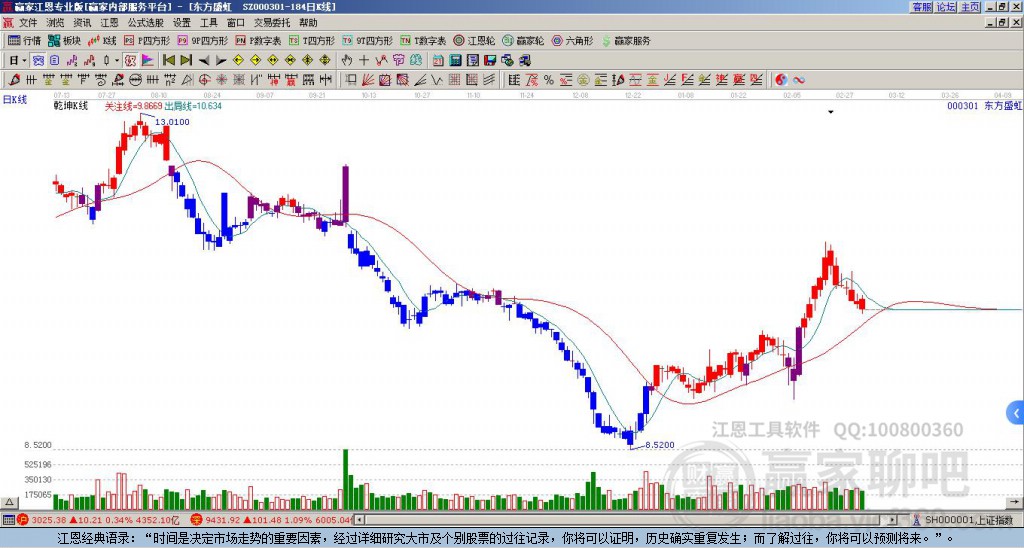Image resolution: width=1024 pixels, height=548 pixels.
Task: Expand the blue side panel chevron
Action: [1016, 413]
